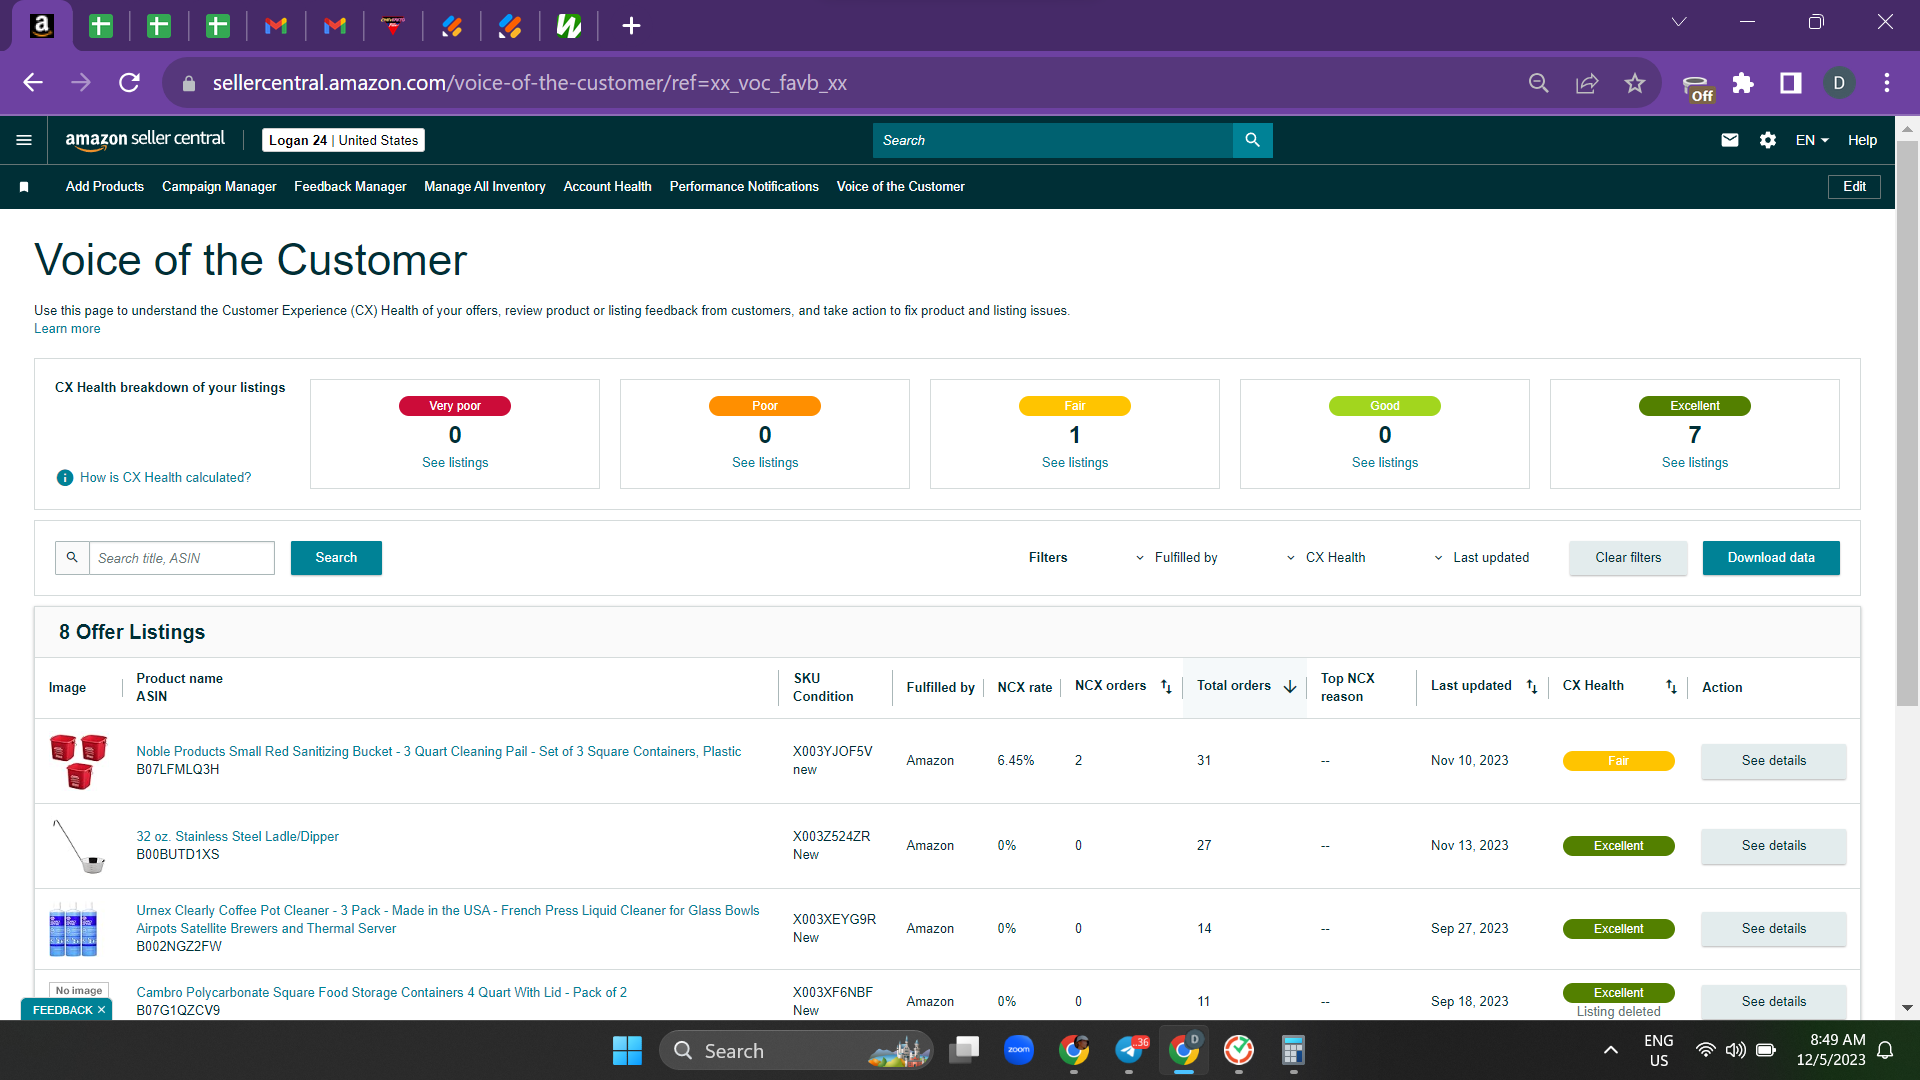Show hidden system tray icons
This screenshot has width=1920, height=1080.
[1610, 1050]
